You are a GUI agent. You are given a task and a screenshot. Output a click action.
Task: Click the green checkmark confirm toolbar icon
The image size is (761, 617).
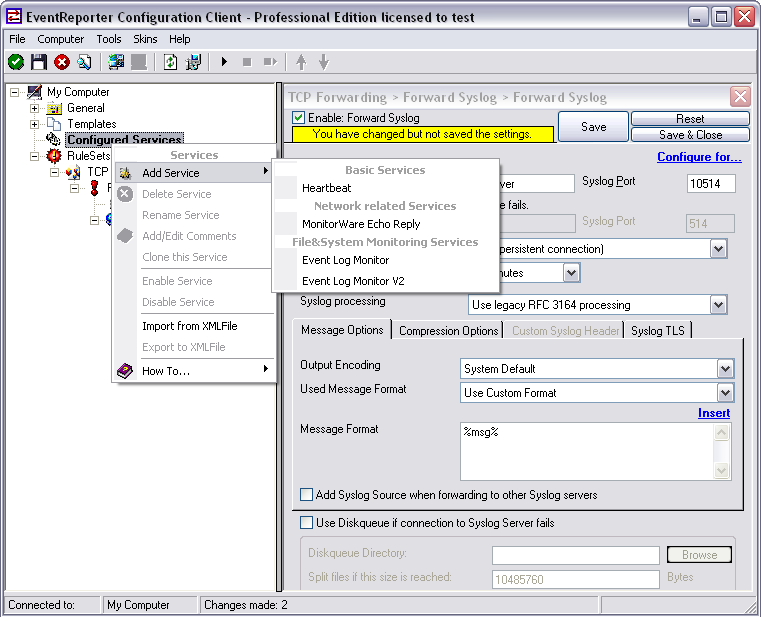click(x=16, y=62)
